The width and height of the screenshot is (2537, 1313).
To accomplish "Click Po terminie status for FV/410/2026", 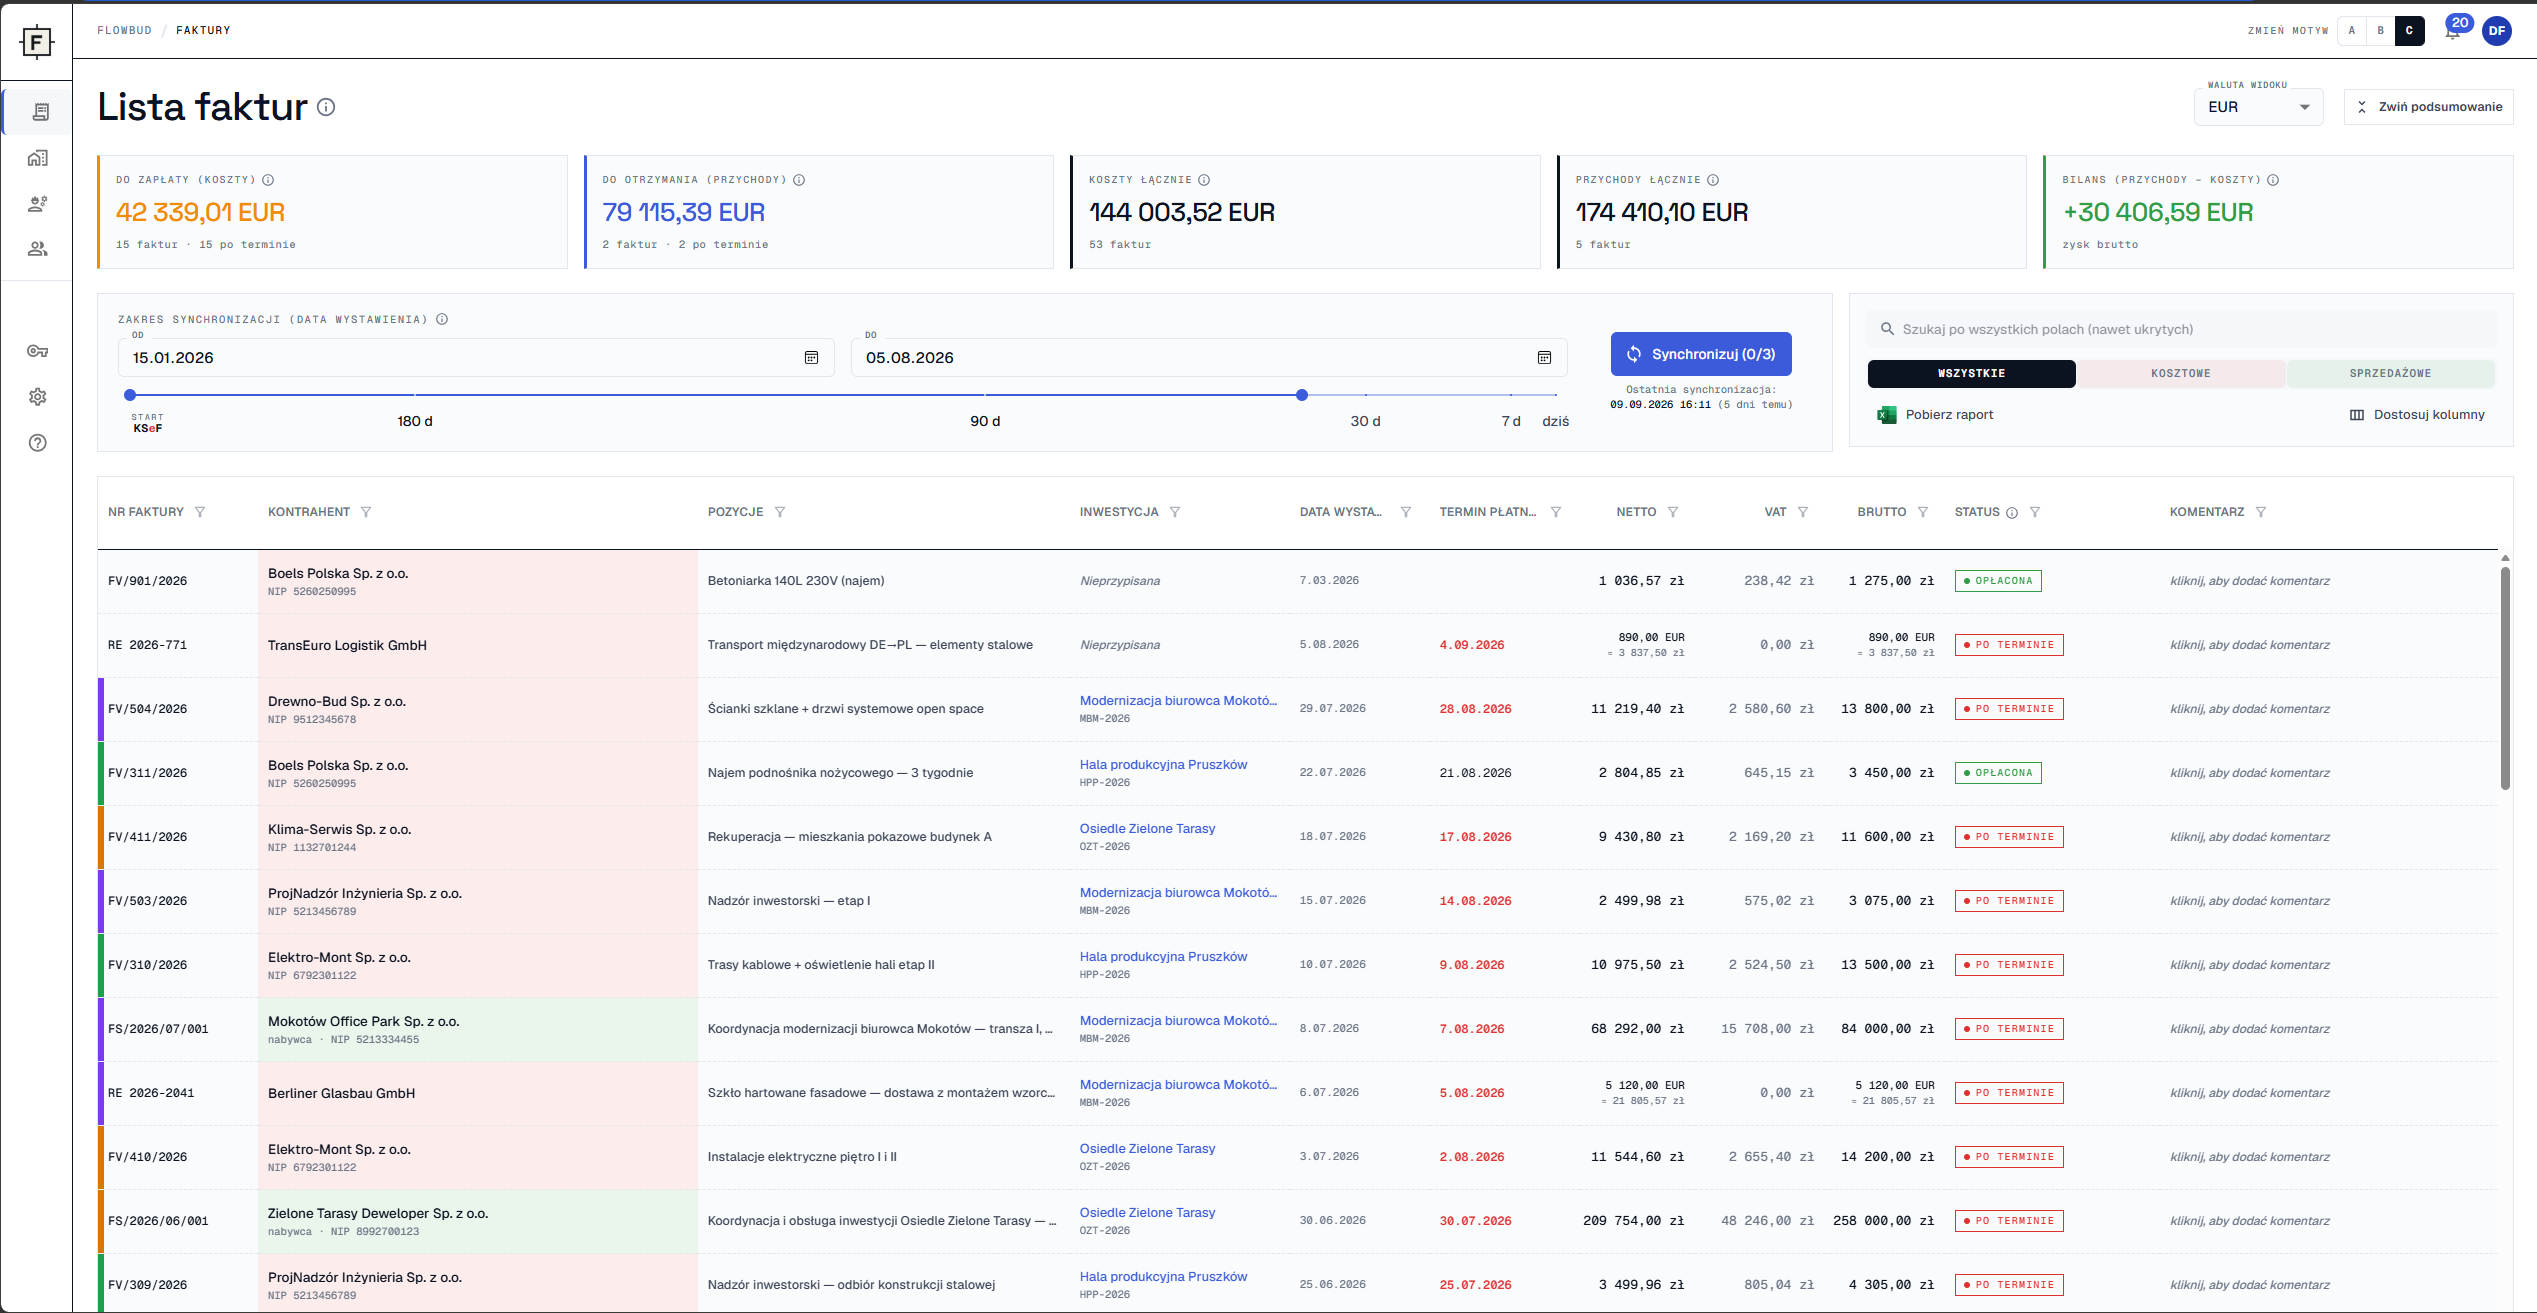I will [x=2009, y=1157].
